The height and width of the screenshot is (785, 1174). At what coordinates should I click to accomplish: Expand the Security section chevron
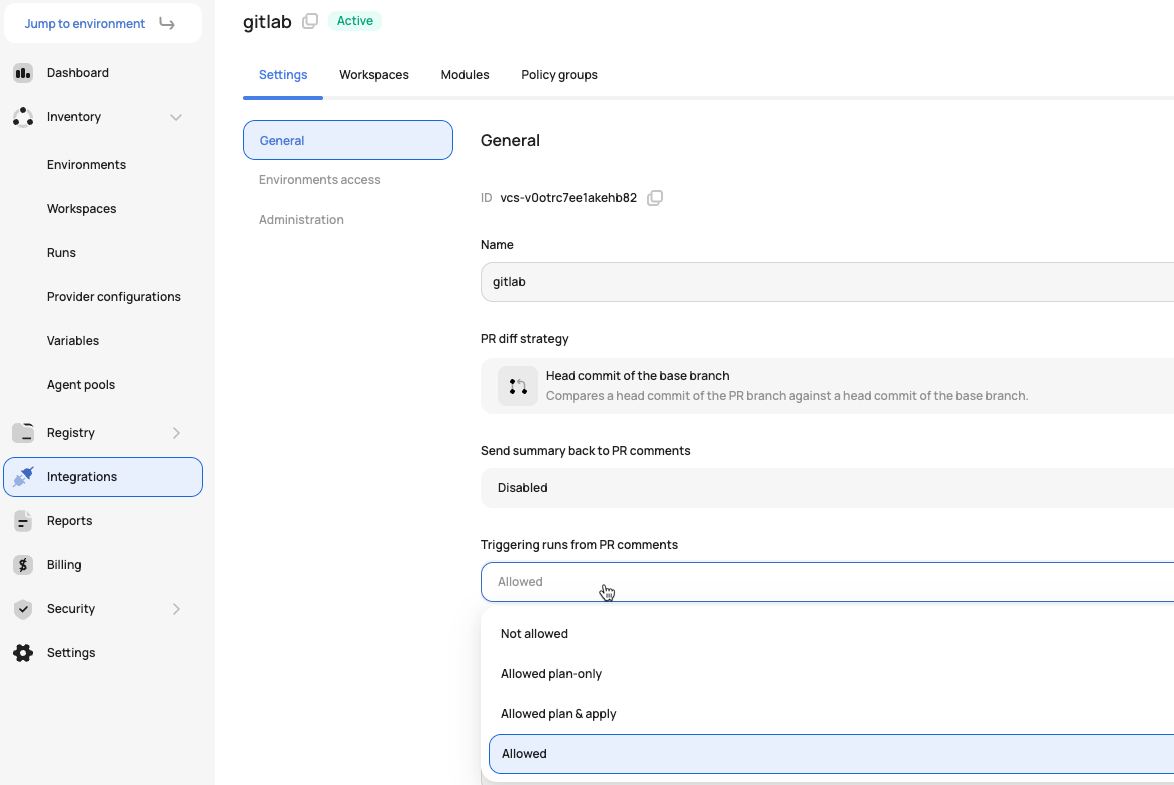176,609
